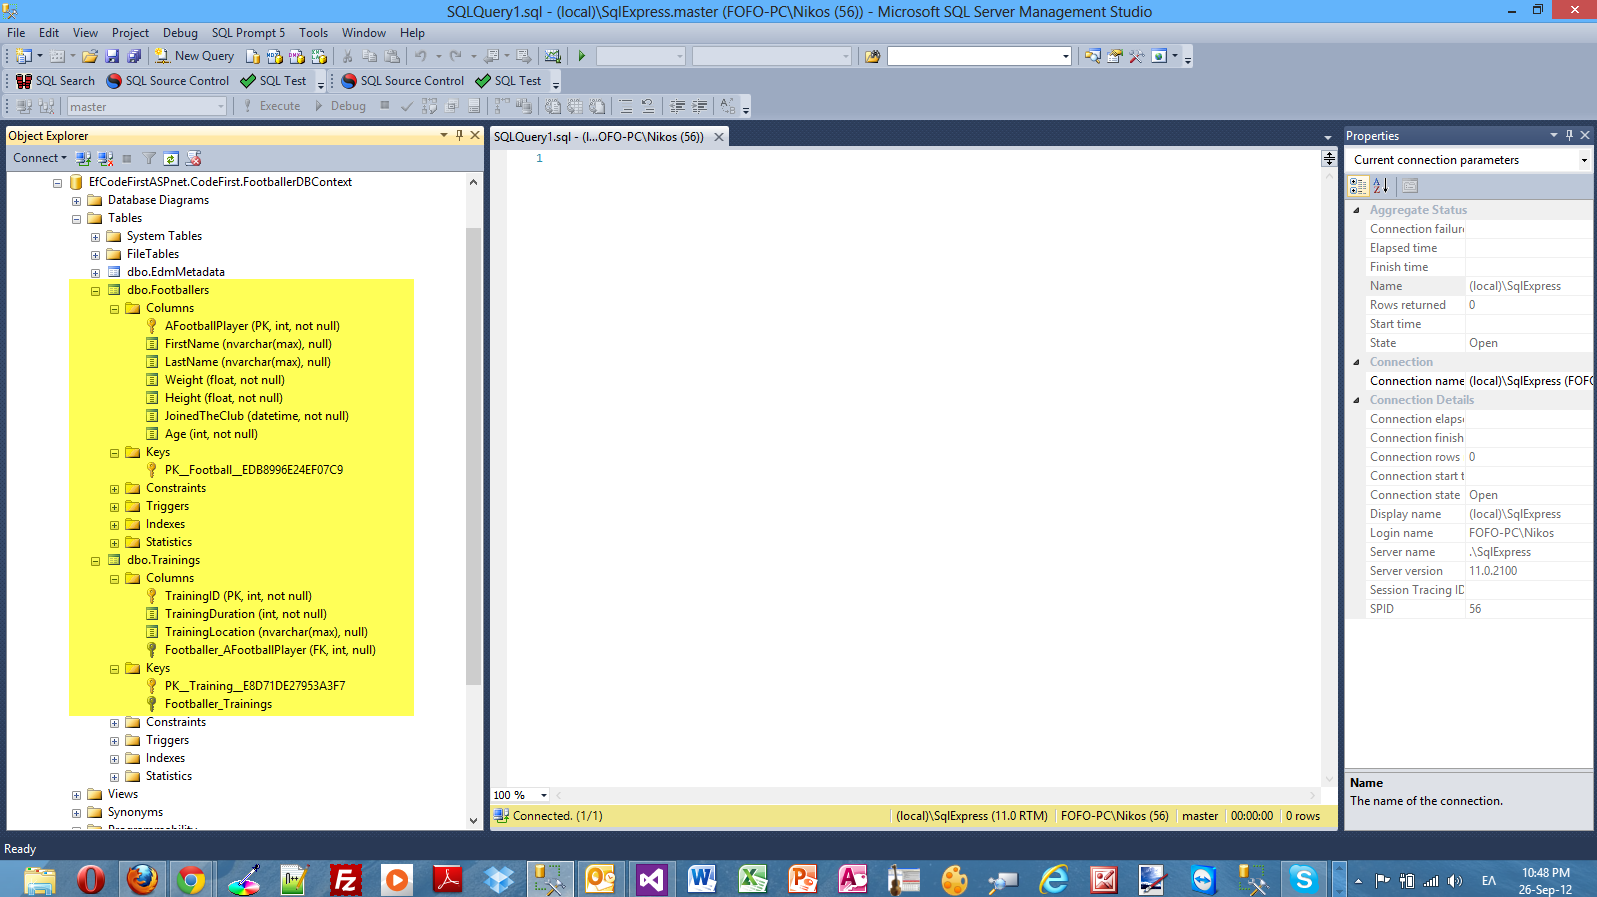Open Firefox from the Windows taskbar
1597x897 pixels.
click(x=142, y=879)
